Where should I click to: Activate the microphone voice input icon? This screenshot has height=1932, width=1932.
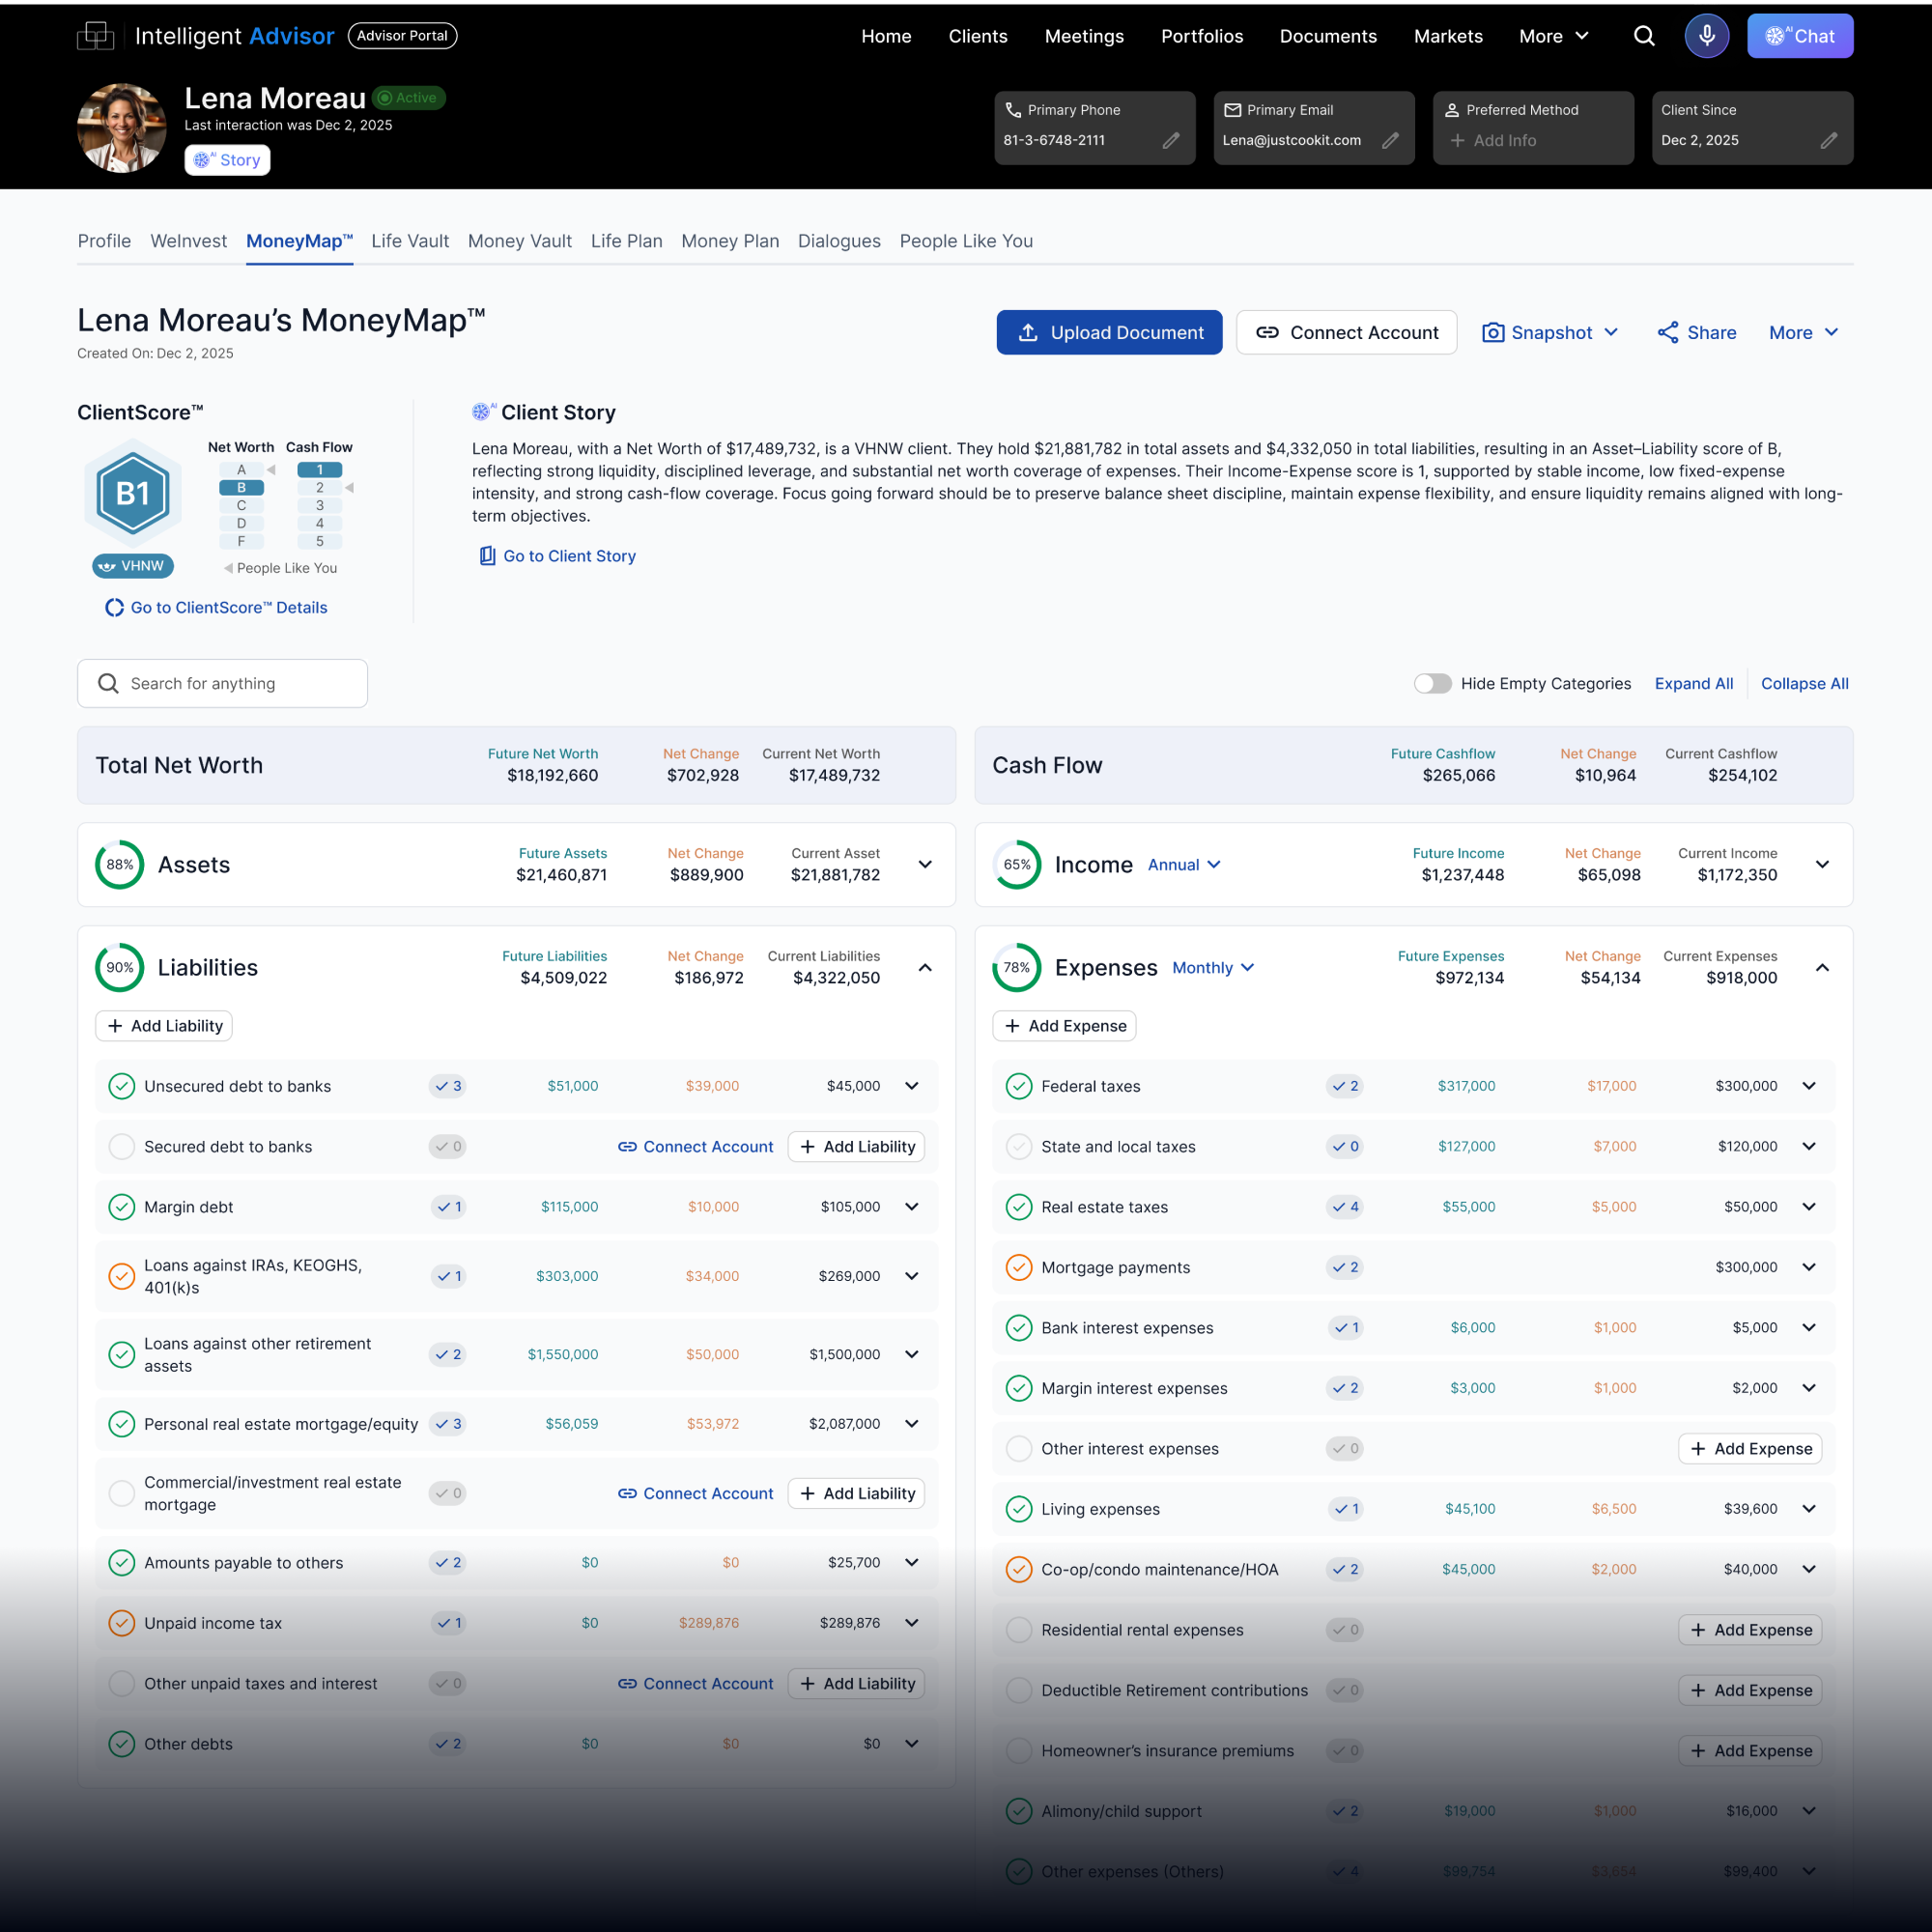[x=1706, y=36]
